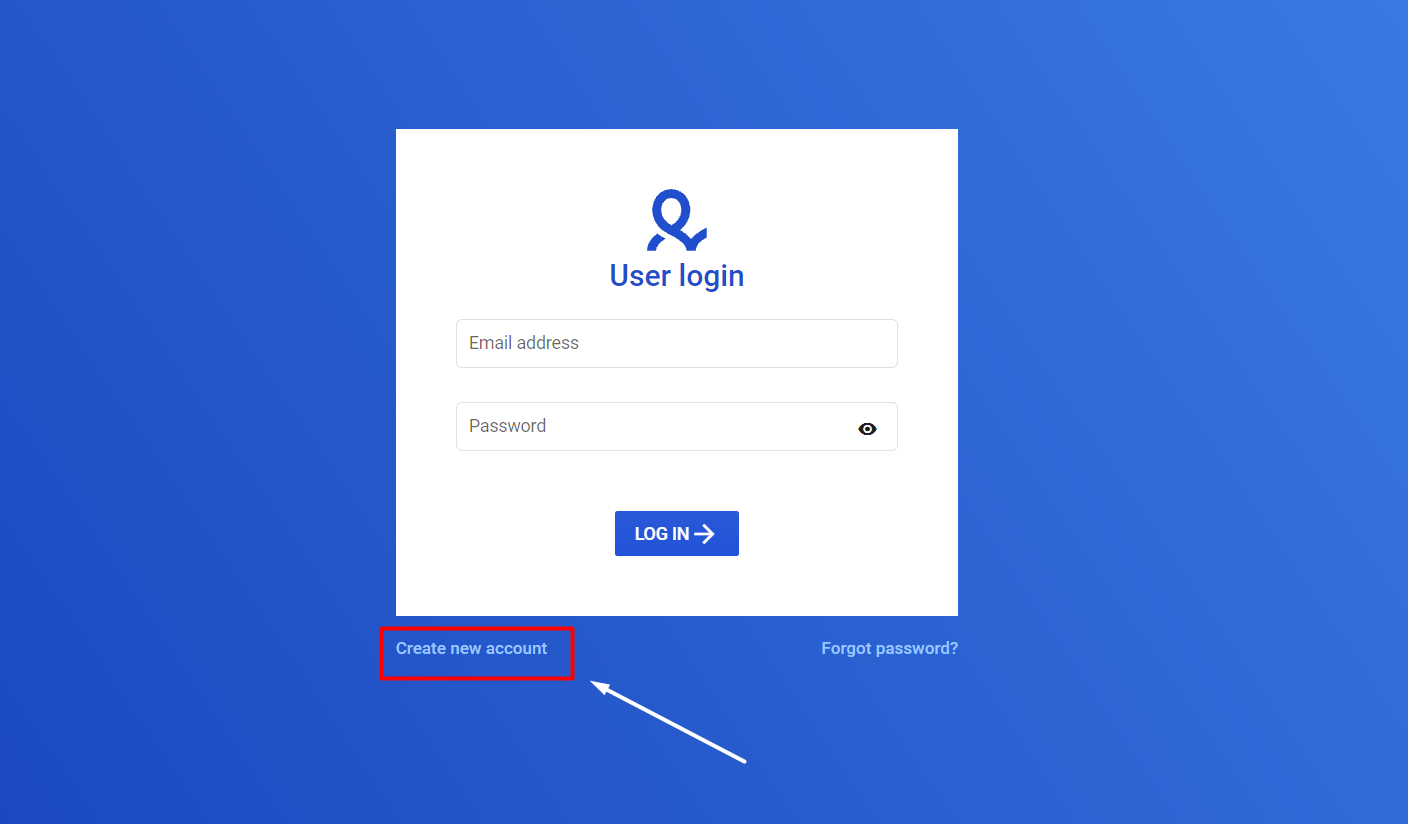Focus the Email address input field
1408x824 pixels.
tap(677, 343)
